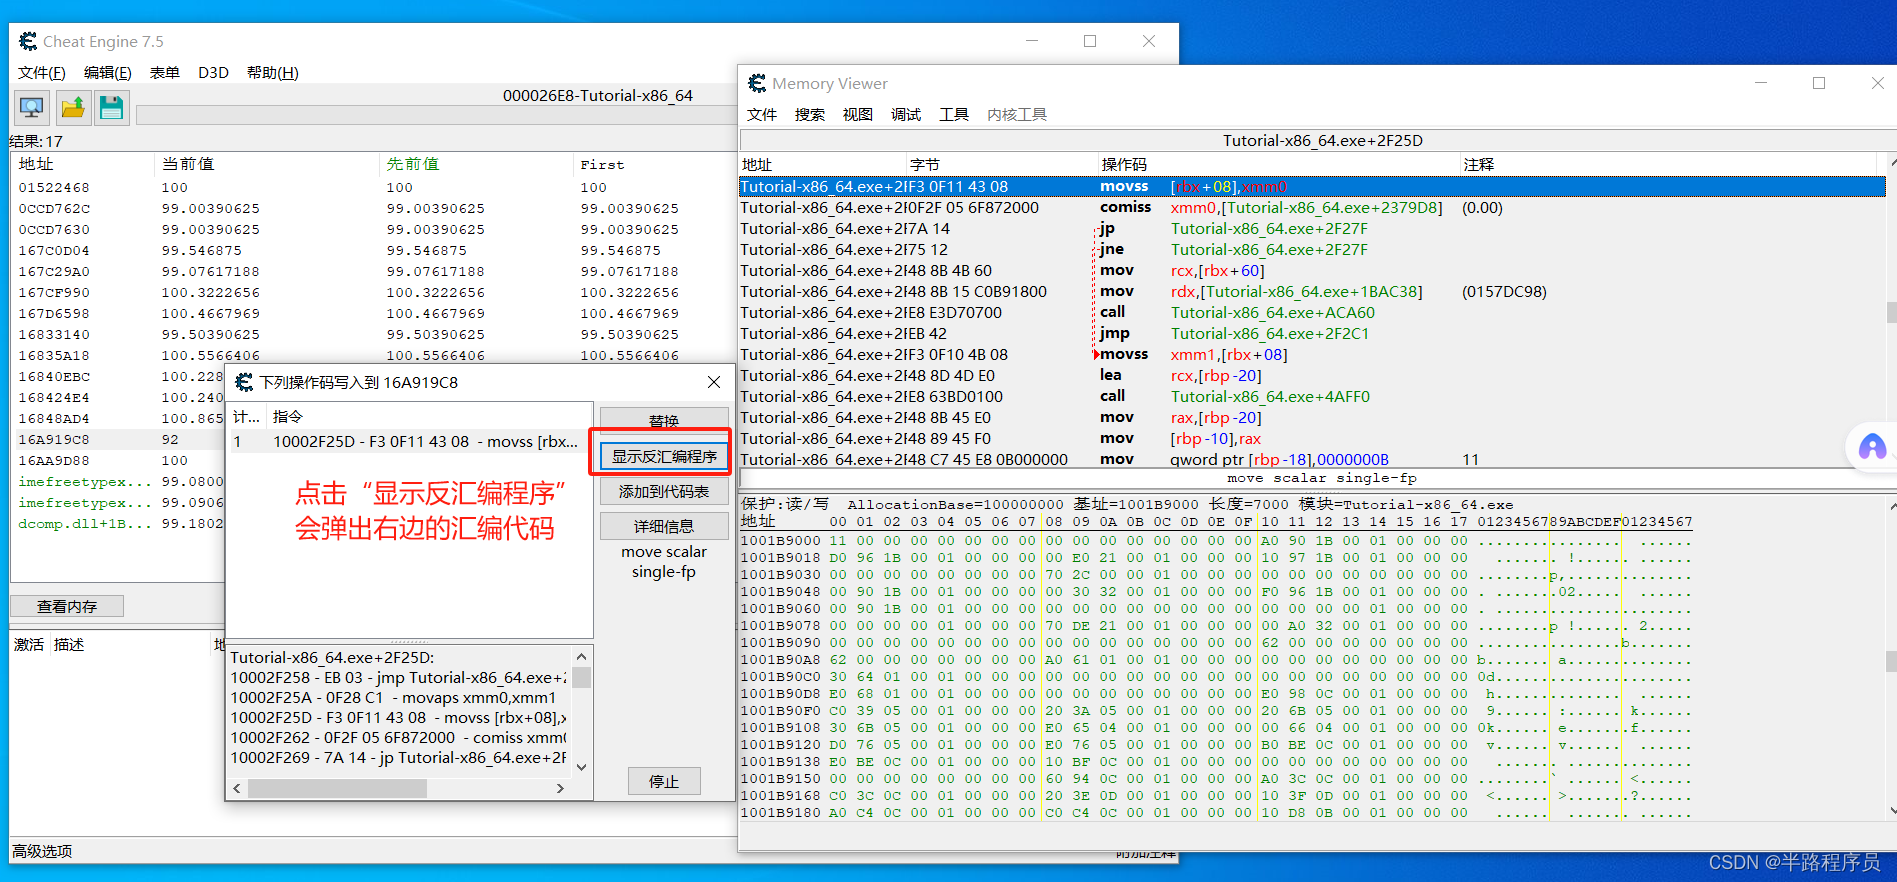Open the 编辑(E) menu

pos(108,73)
